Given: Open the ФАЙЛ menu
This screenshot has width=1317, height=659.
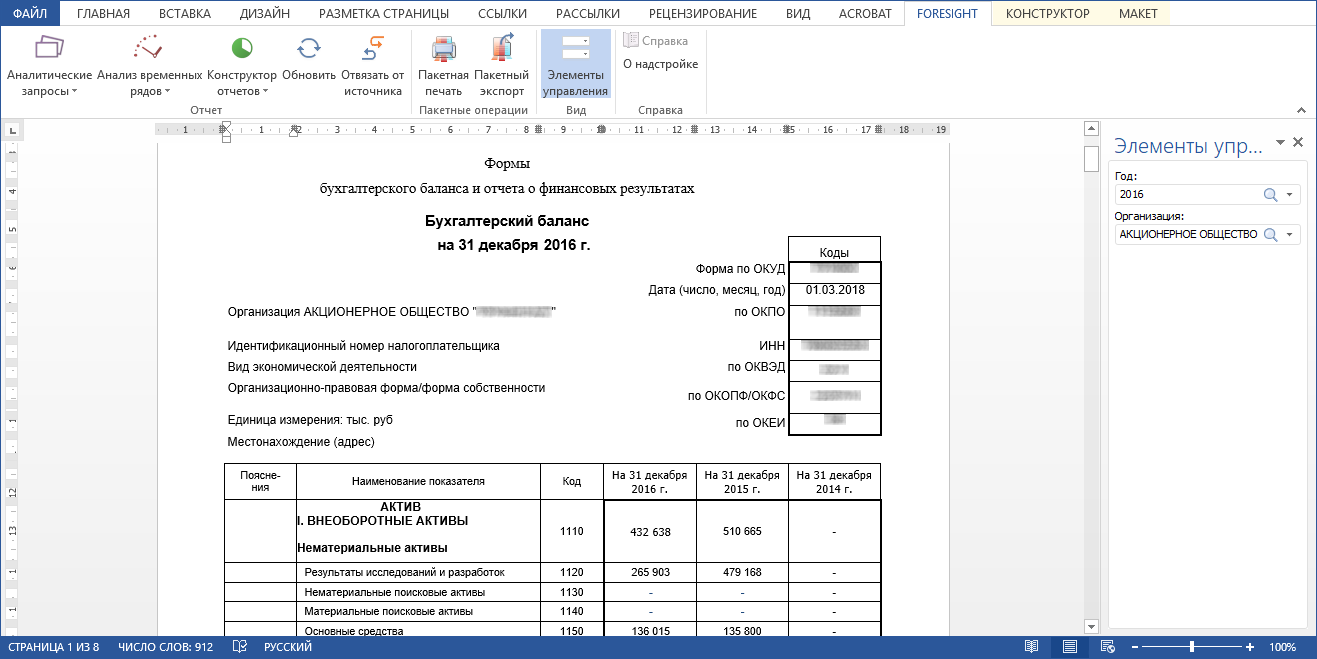Looking at the screenshot, I should [x=29, y=14].
